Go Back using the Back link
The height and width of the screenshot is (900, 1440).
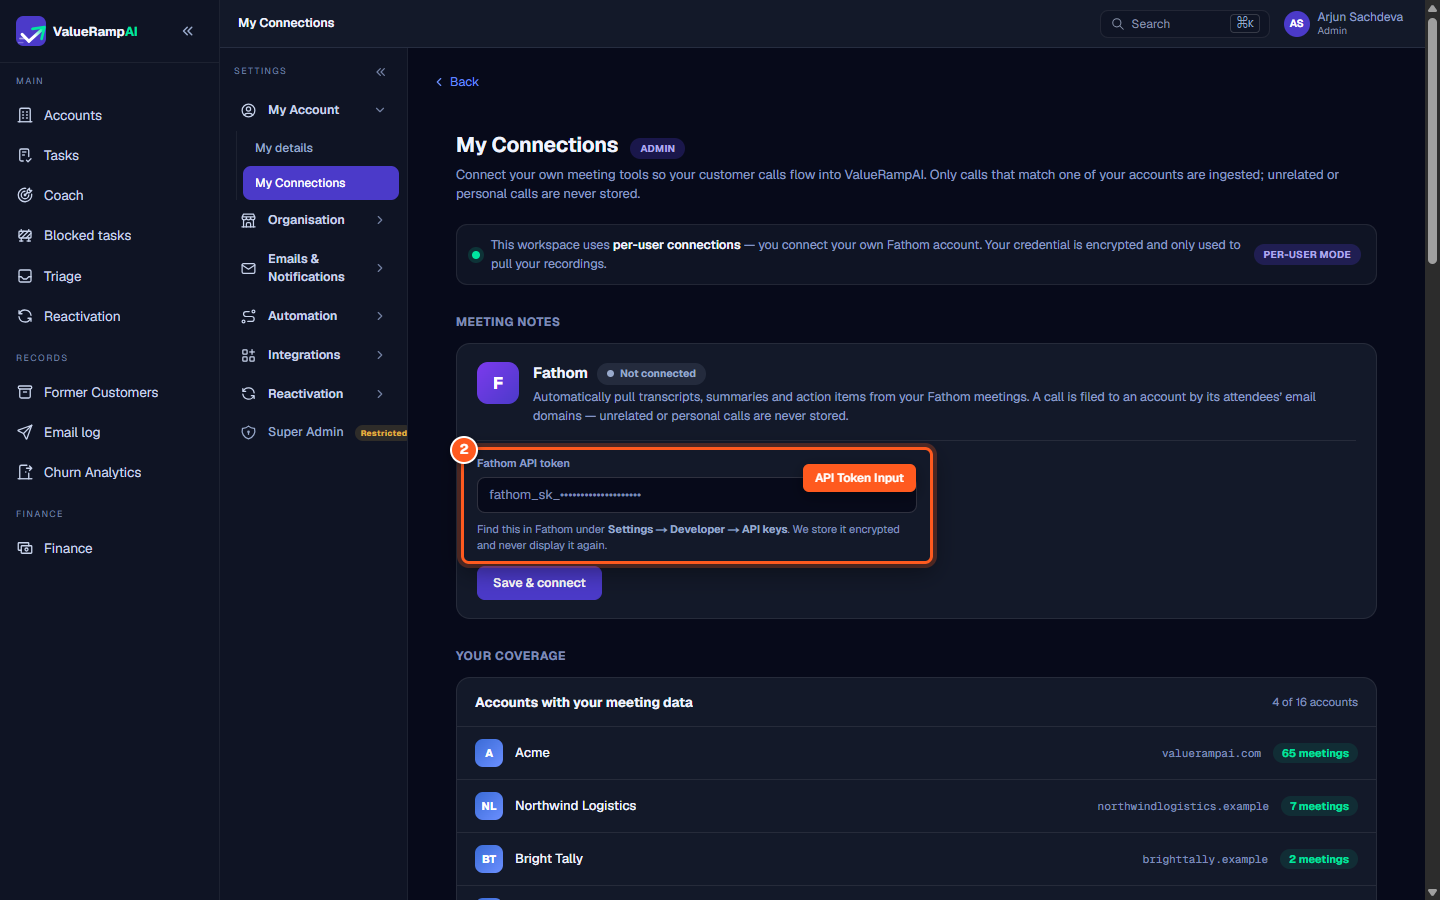(x=457, y=82)
